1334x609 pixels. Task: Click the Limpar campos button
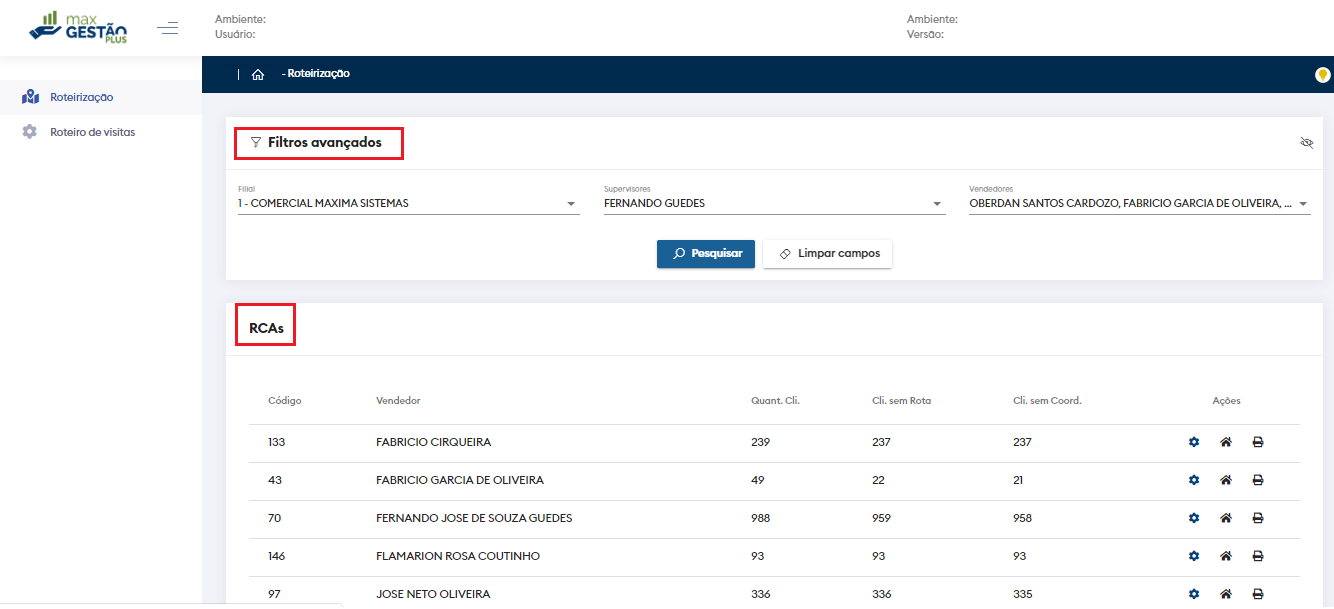(x=827, y=254)
